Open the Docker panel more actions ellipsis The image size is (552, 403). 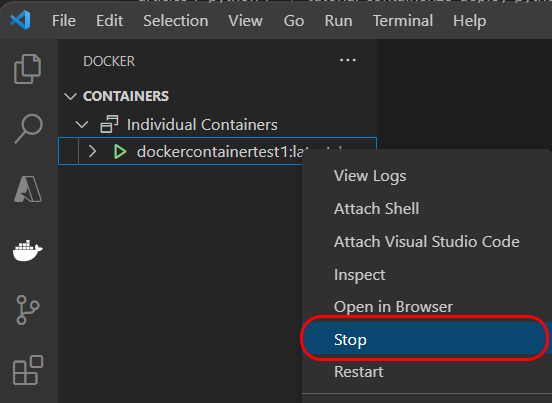(347, 61)
